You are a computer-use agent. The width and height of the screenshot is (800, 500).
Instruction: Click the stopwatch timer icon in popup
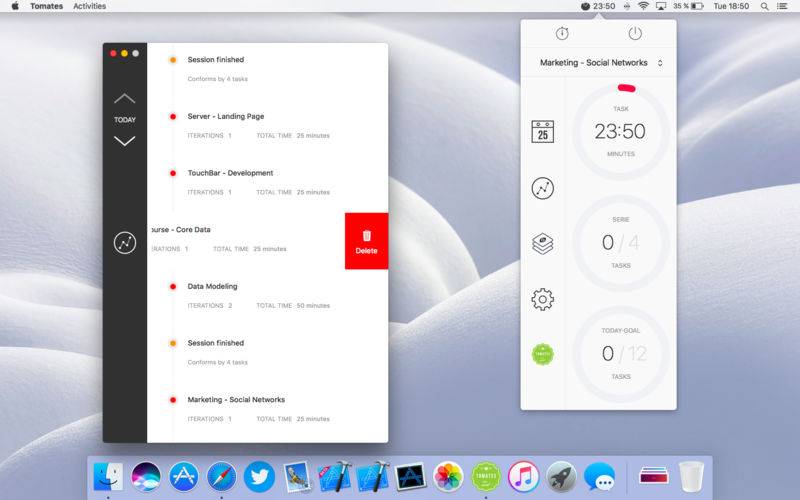[x=562, y=34]
